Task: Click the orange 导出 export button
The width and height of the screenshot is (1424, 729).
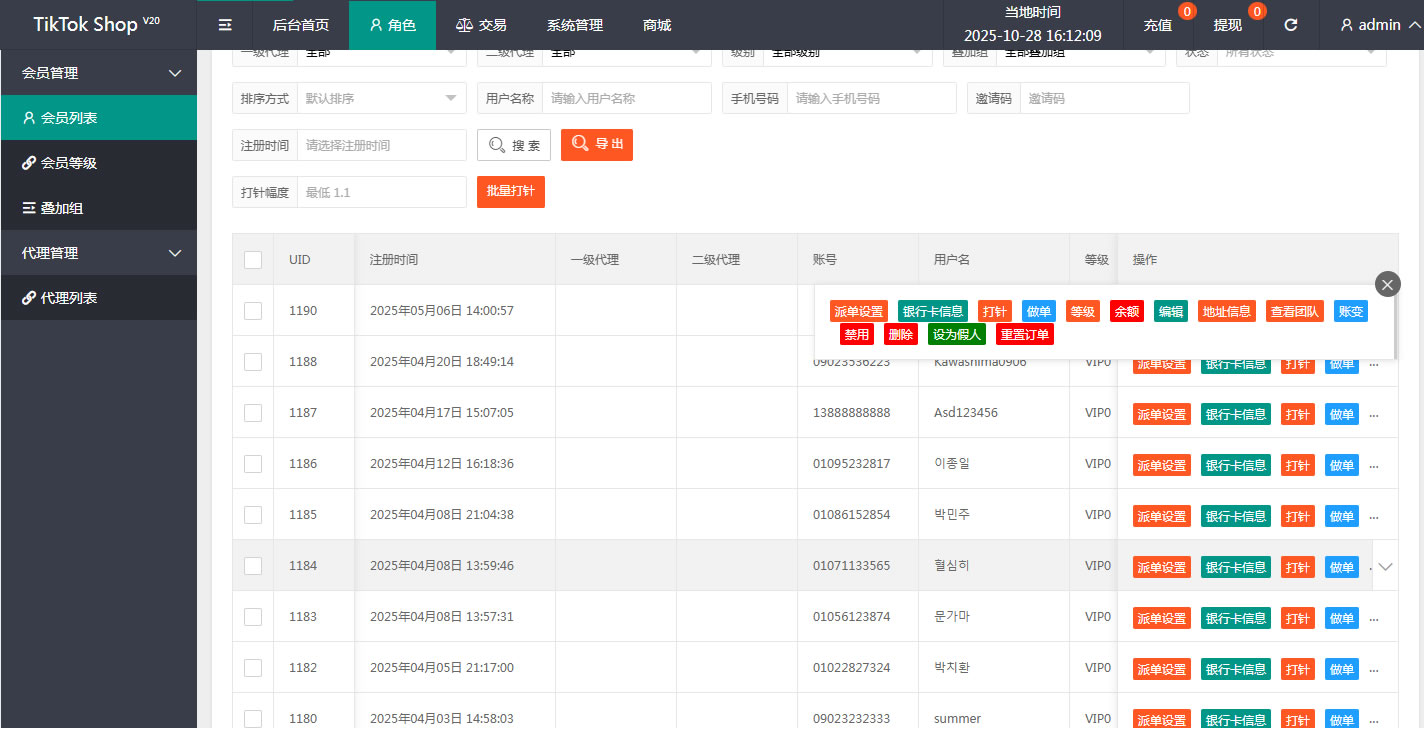Action: click(x=597, y=144)
